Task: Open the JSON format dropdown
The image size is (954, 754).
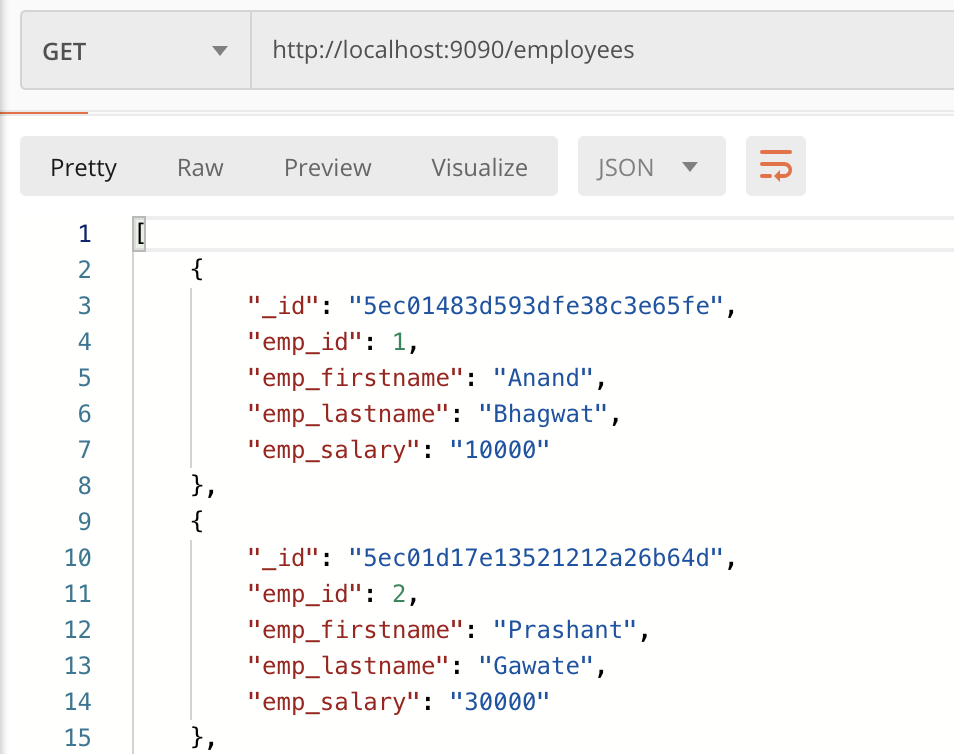Action: pos(652,166)
